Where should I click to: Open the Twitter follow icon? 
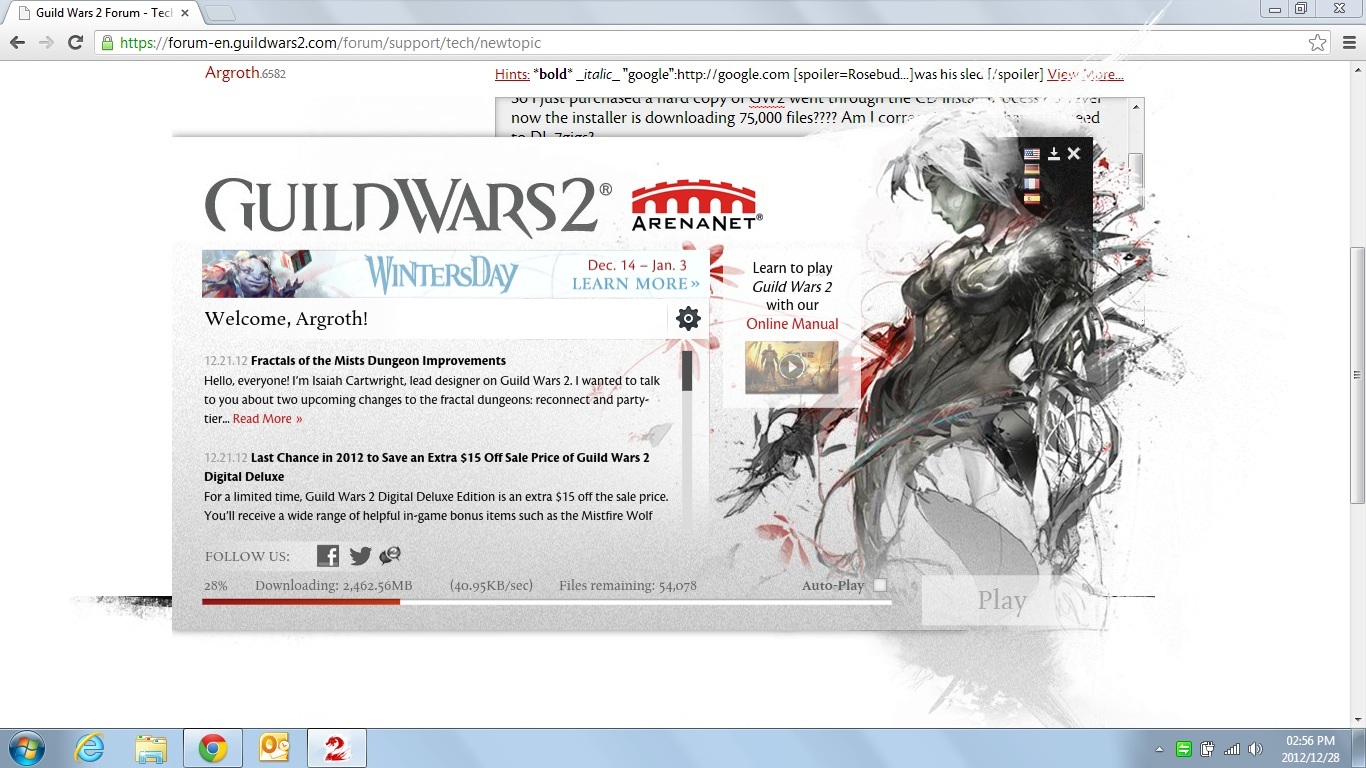tap(360, 556)
